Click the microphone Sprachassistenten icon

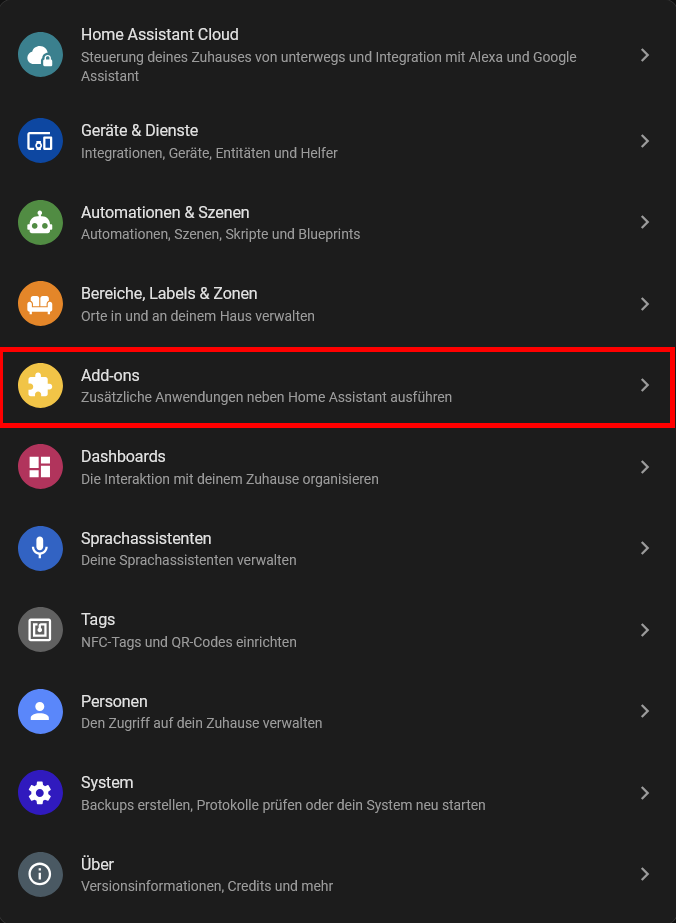40,549
